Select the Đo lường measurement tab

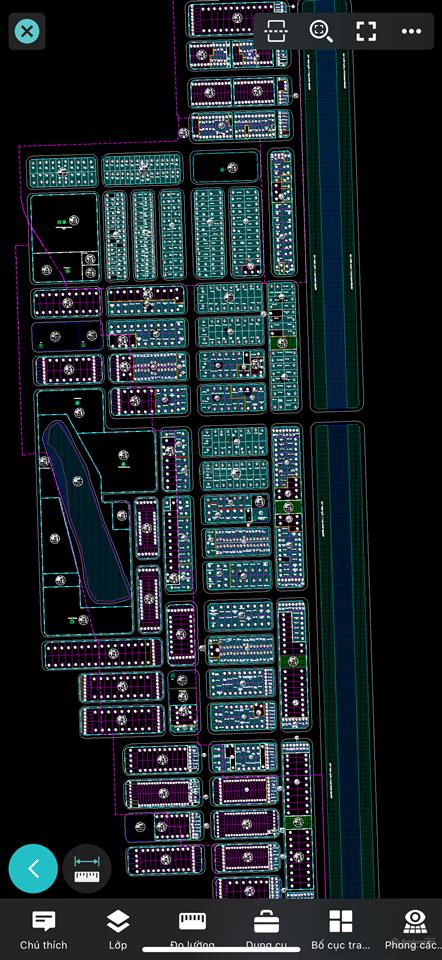point(192,929)
